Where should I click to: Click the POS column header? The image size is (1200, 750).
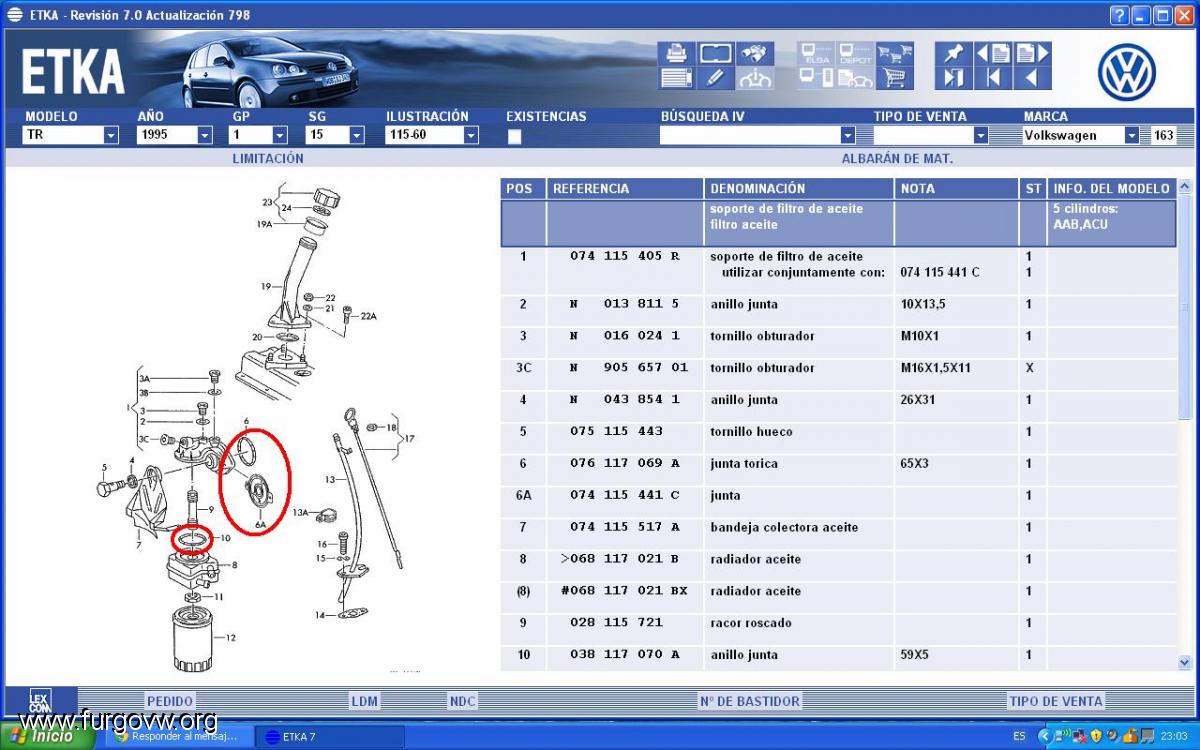point(523,188)
